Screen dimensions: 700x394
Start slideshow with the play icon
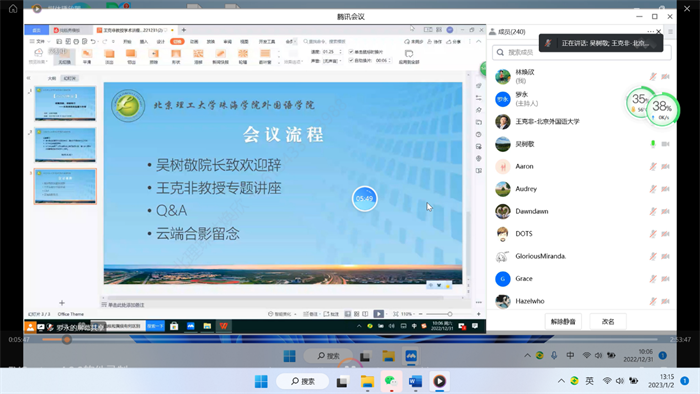(379, 314)
